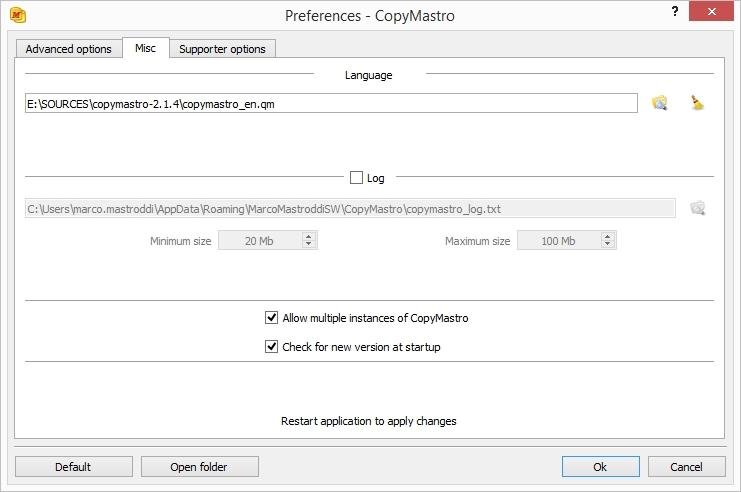This screenshot has height=492, width=741.
Task: Decrease Minimum size with down arrow
Action: [x=309, y=244]
